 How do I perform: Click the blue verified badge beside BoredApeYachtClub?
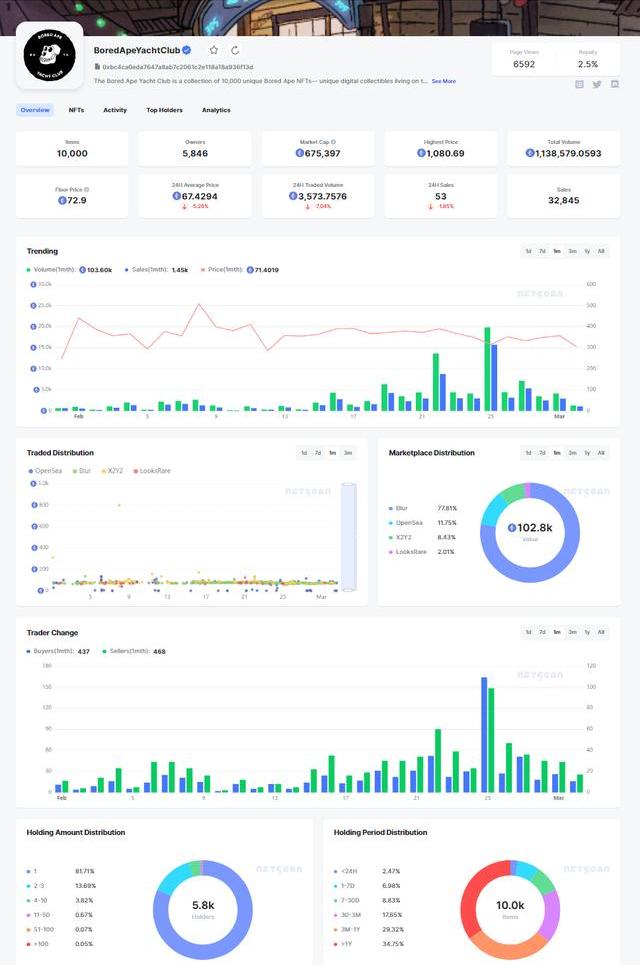coord(186,50)
